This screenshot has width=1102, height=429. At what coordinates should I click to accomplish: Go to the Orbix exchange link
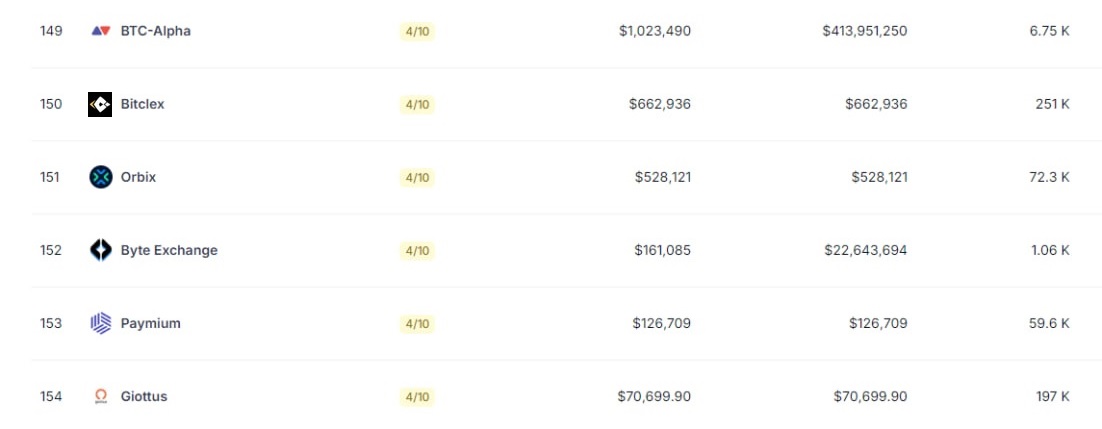(x=138, y=177)
